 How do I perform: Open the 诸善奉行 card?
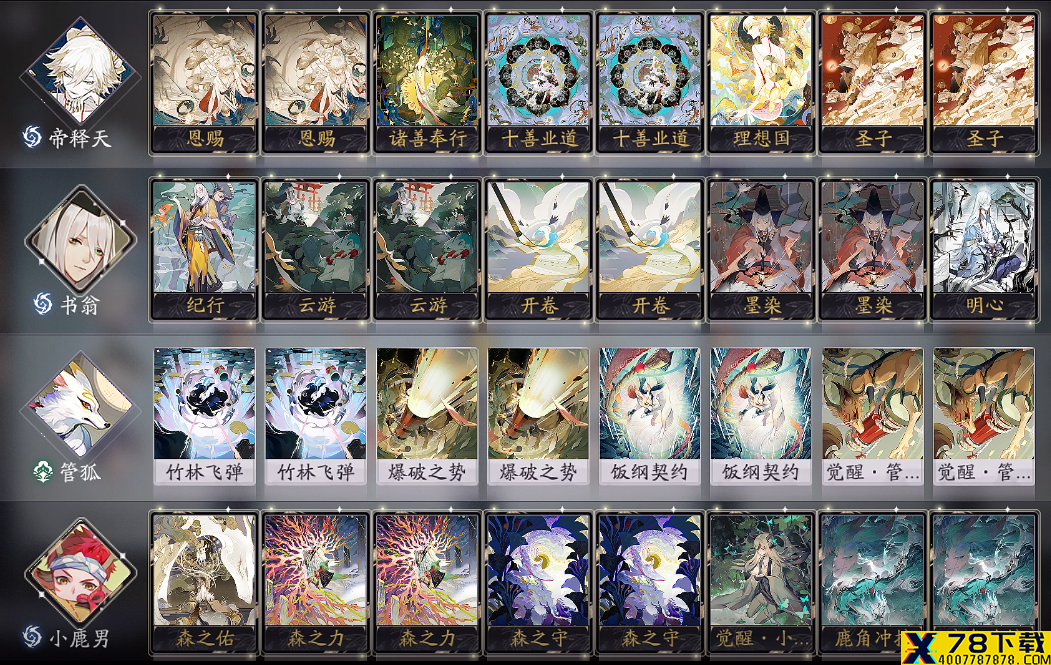[427, 83]
